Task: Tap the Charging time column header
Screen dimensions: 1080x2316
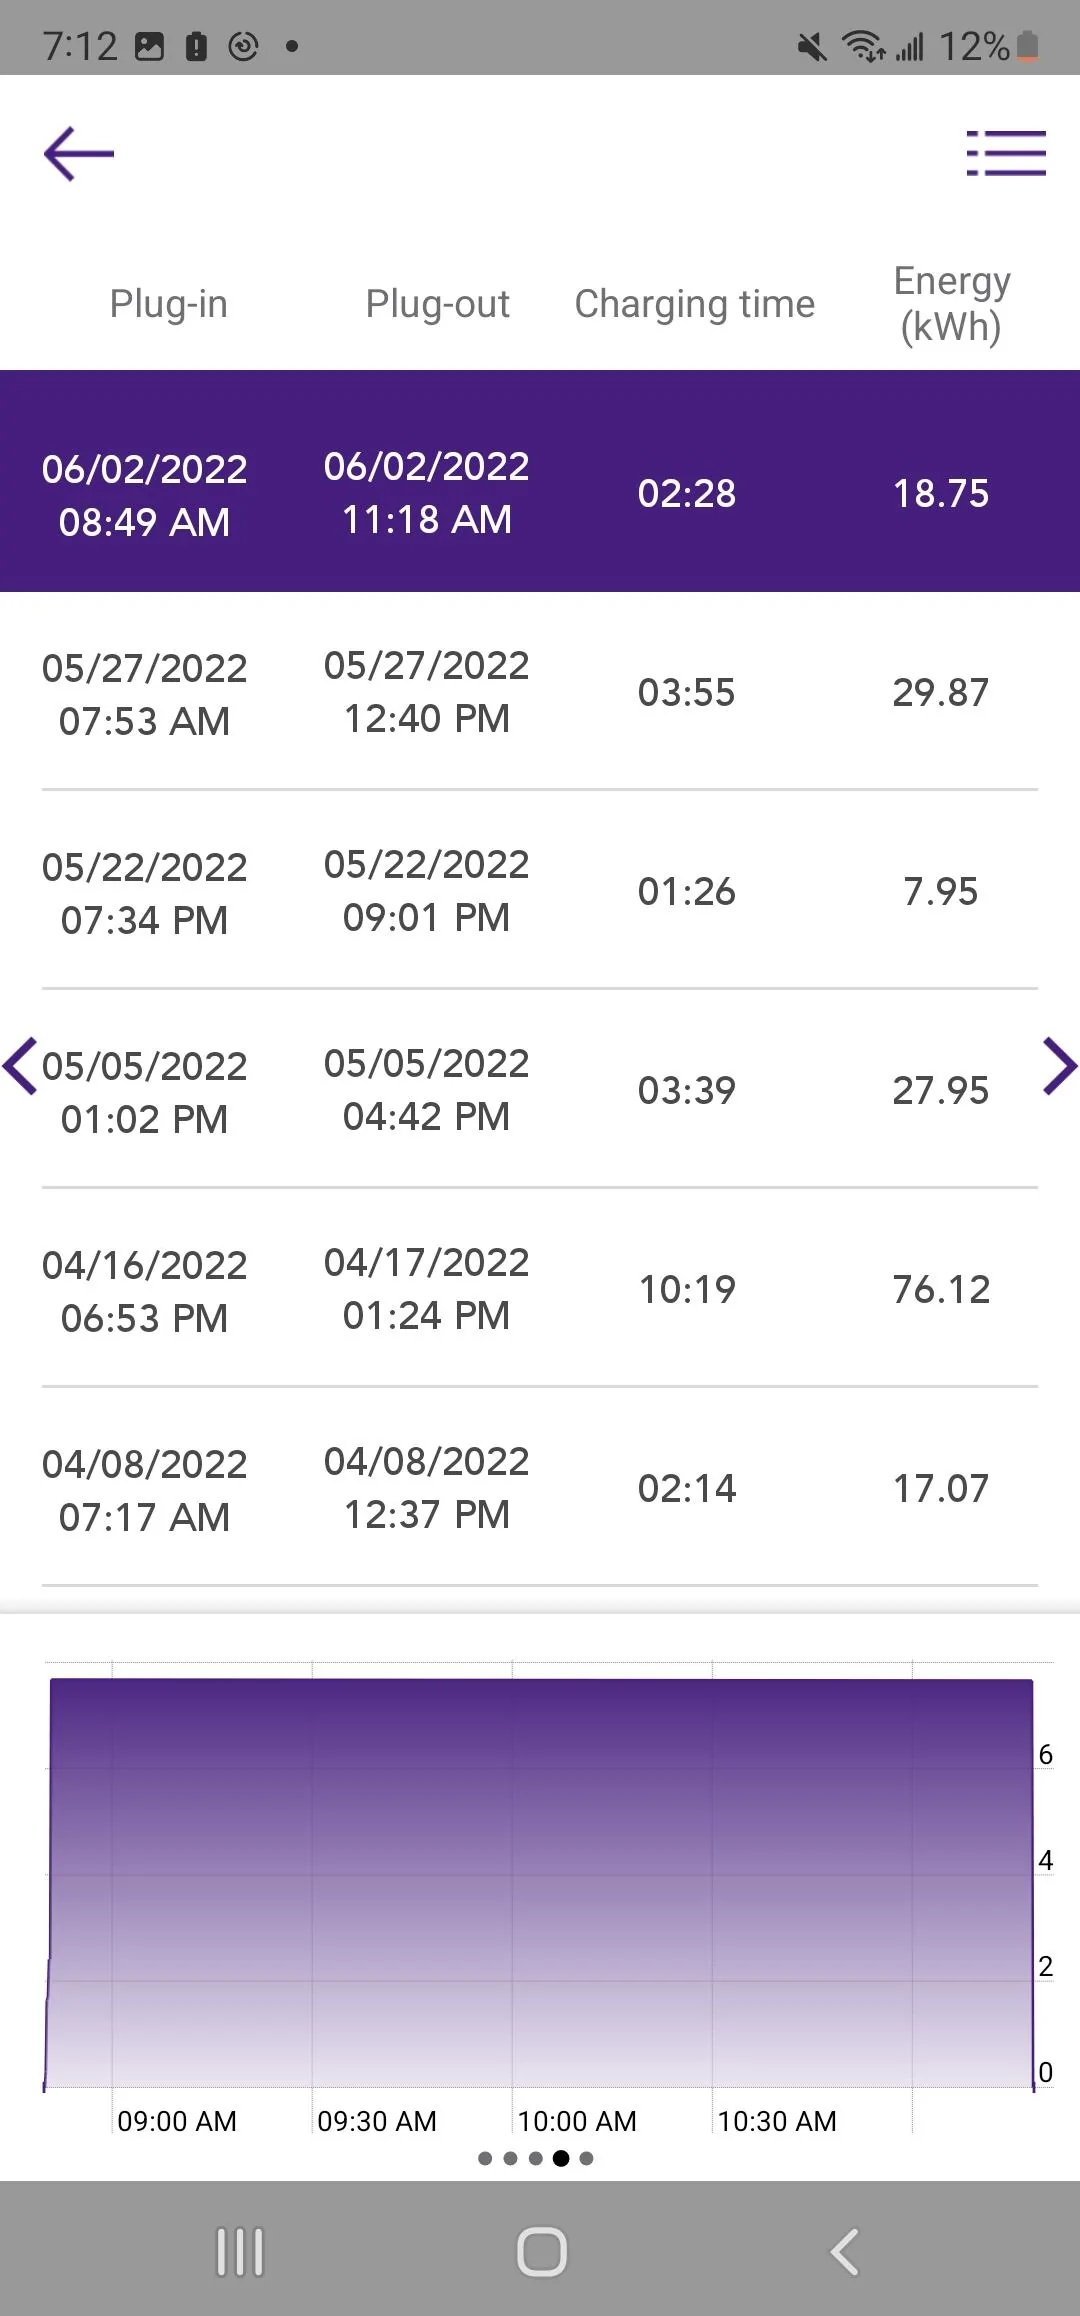Action: coord(695,304)
